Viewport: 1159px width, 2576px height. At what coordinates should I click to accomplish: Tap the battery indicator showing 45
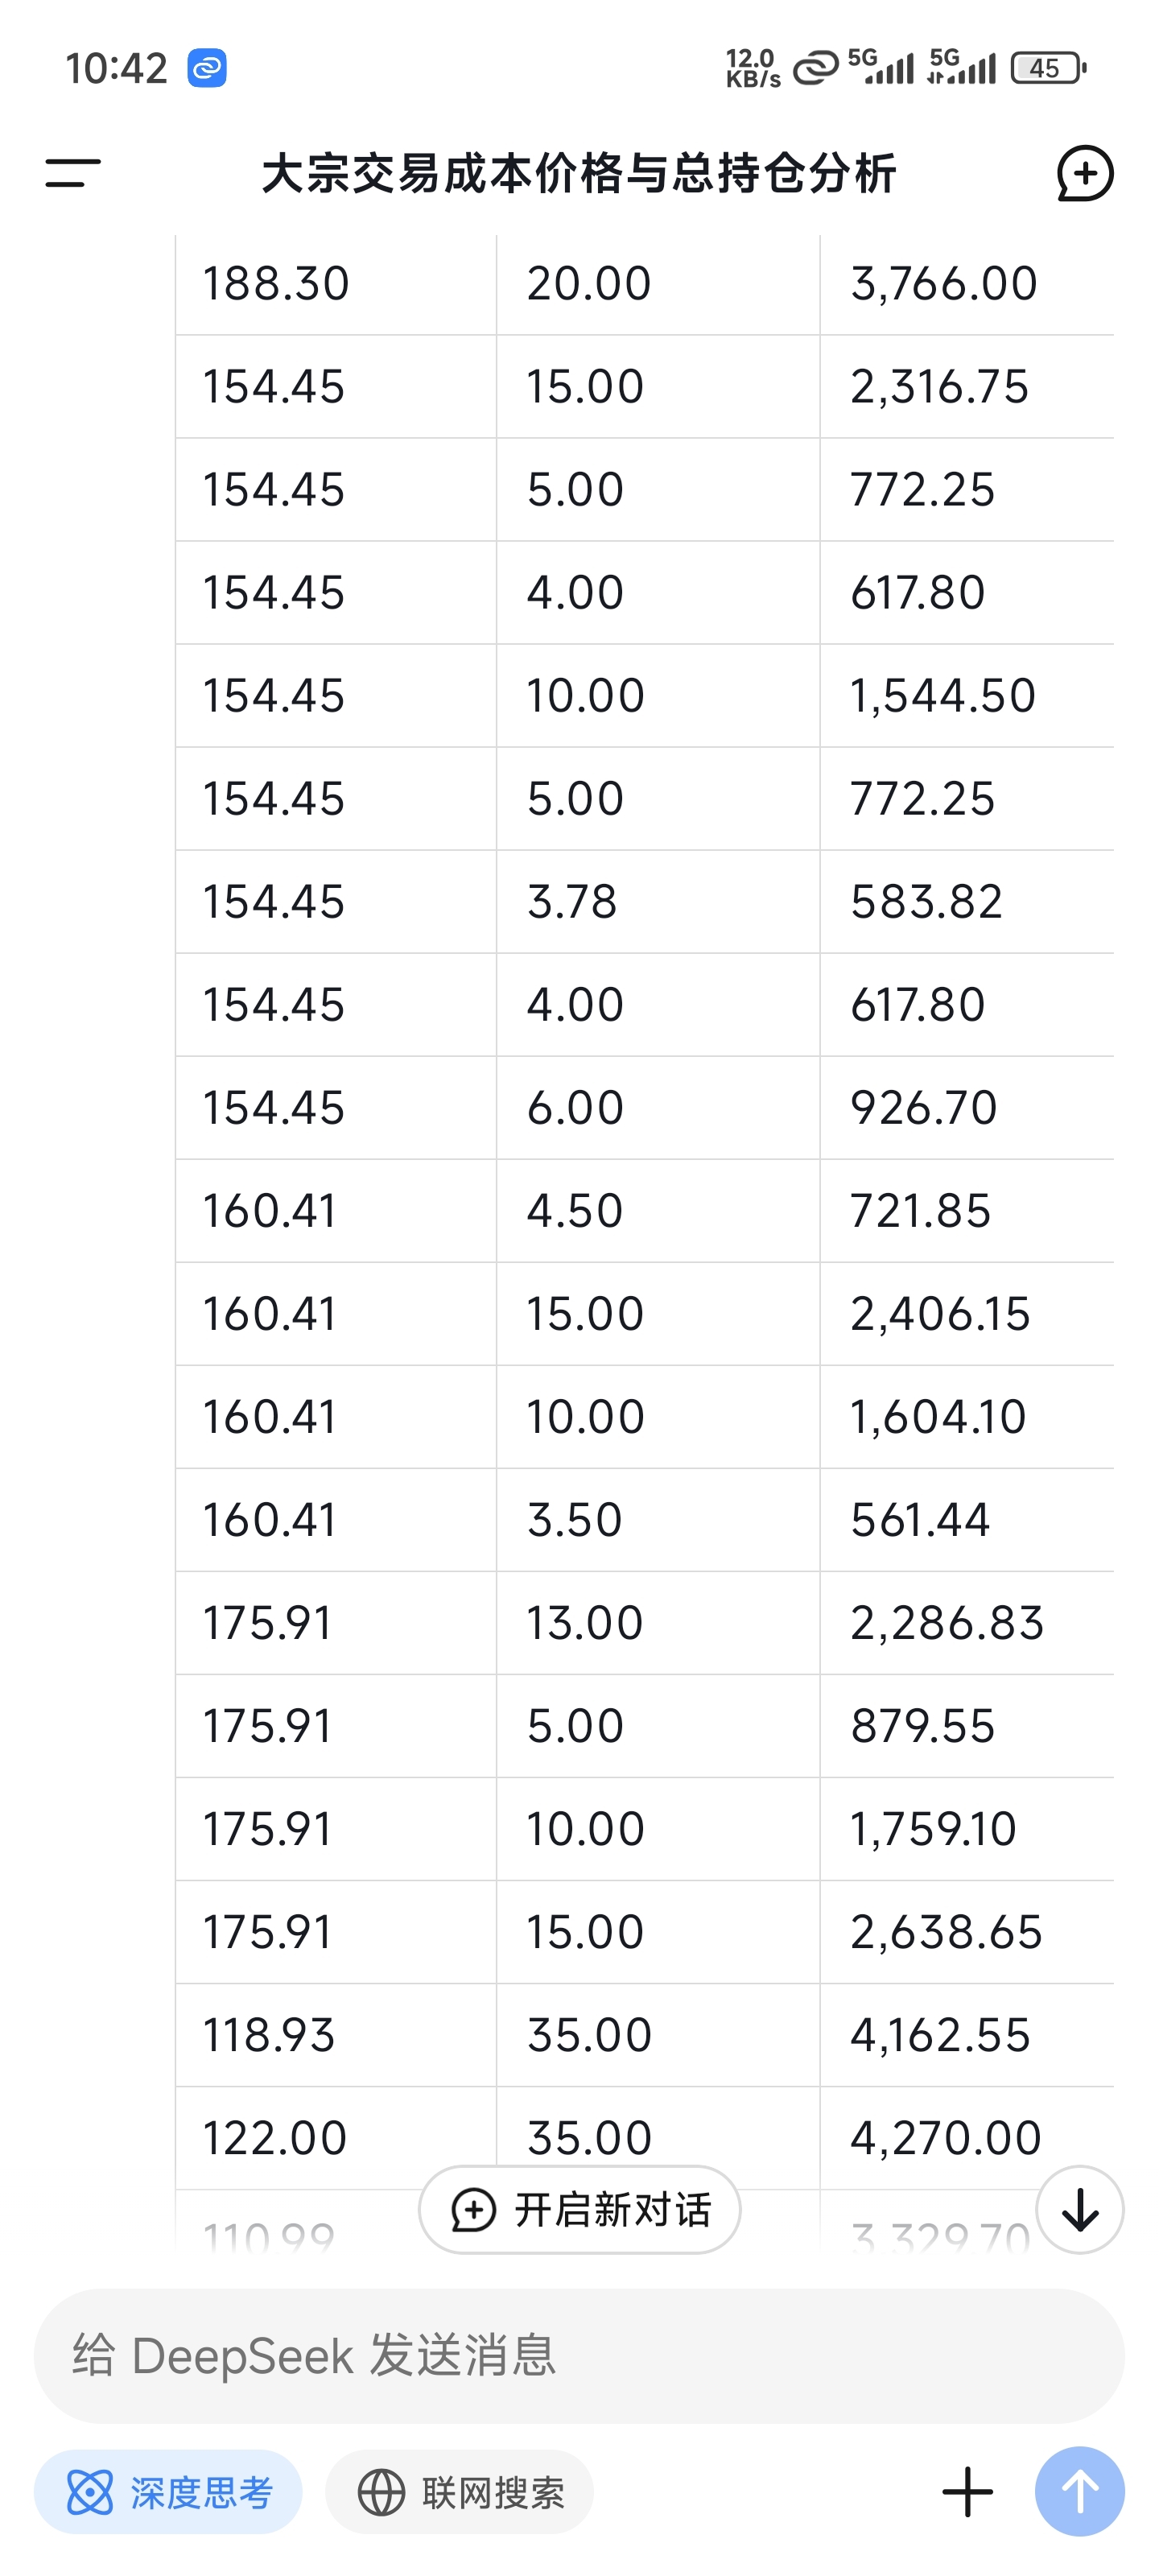1048,68
